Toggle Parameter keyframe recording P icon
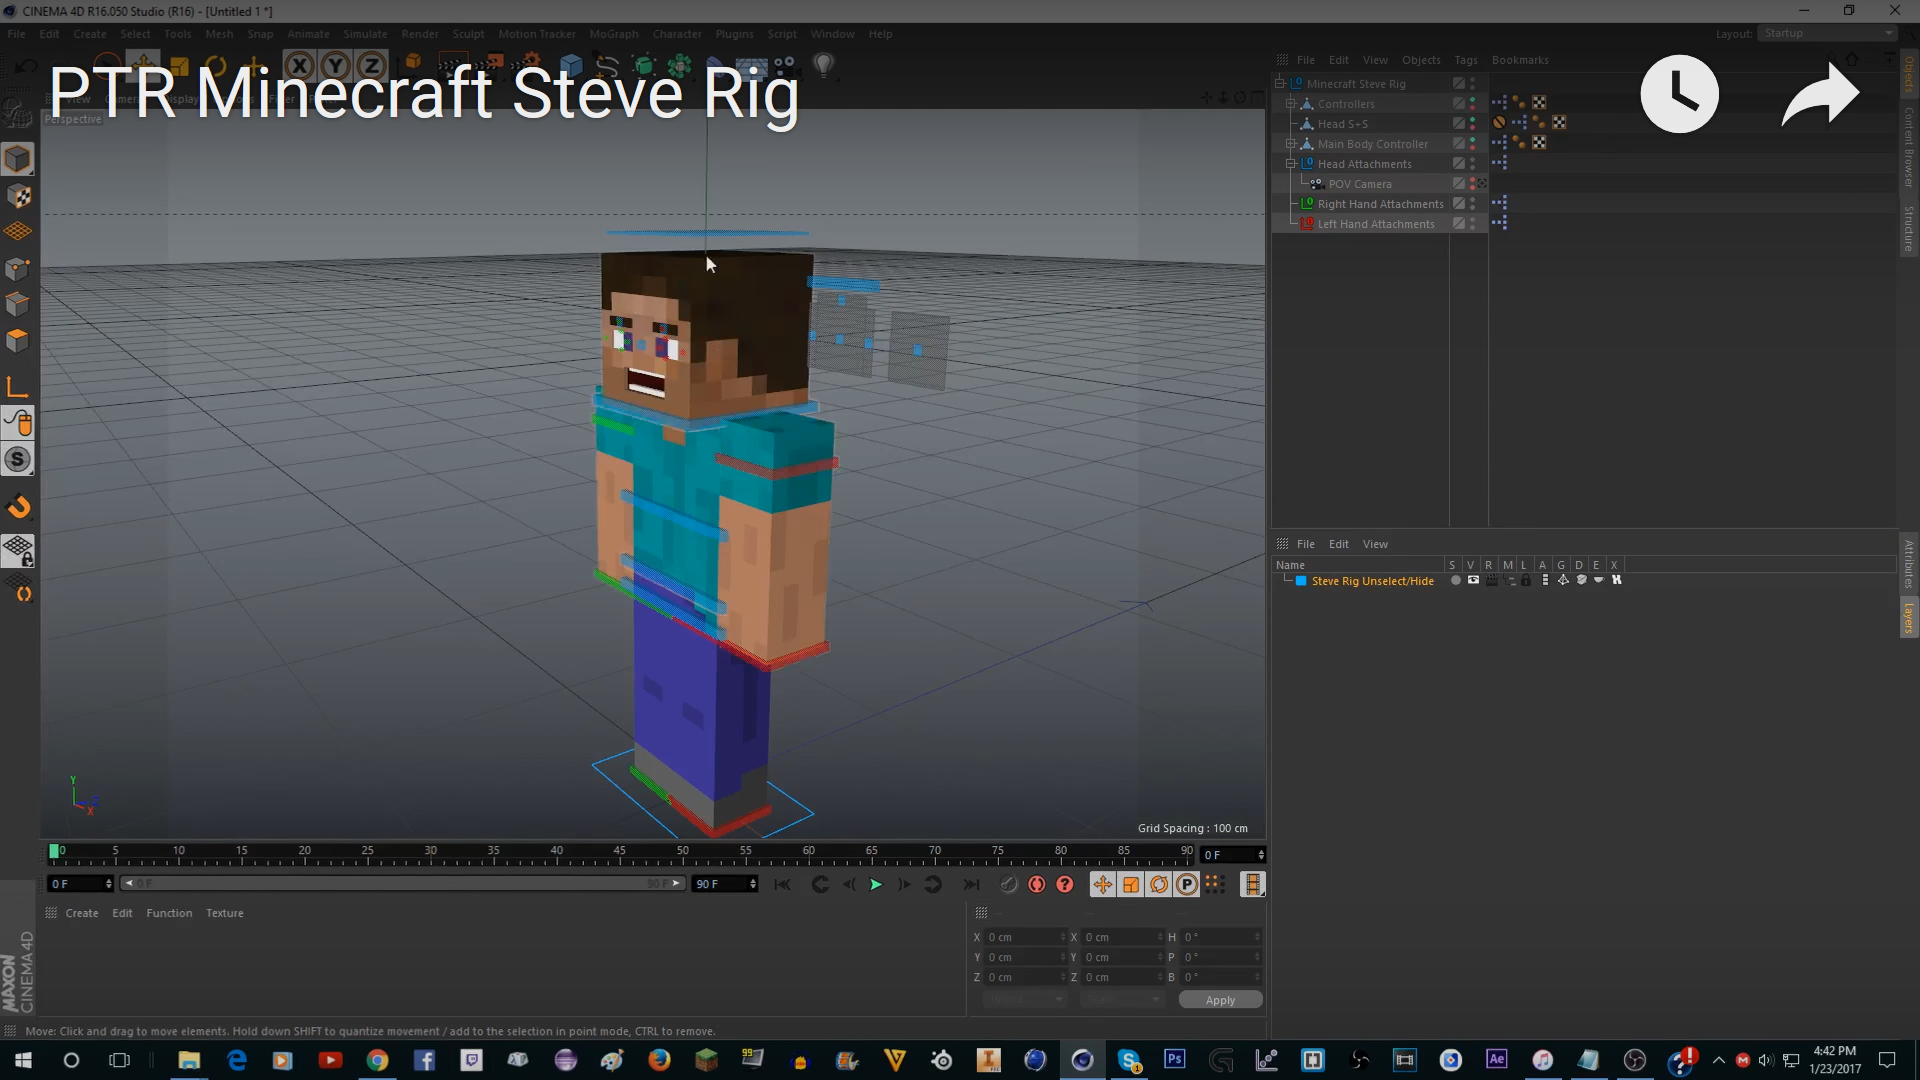This screenshot has width=1920, height=1080. click(1186, 884)
